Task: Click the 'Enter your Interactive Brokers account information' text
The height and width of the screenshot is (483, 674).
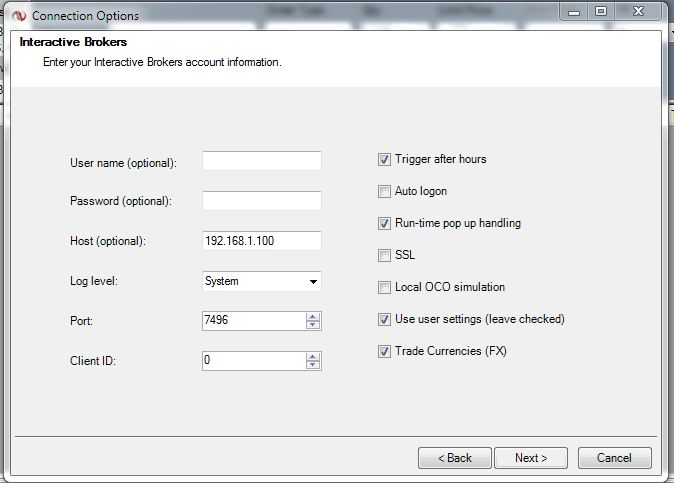Action: [x=162, y=62]
